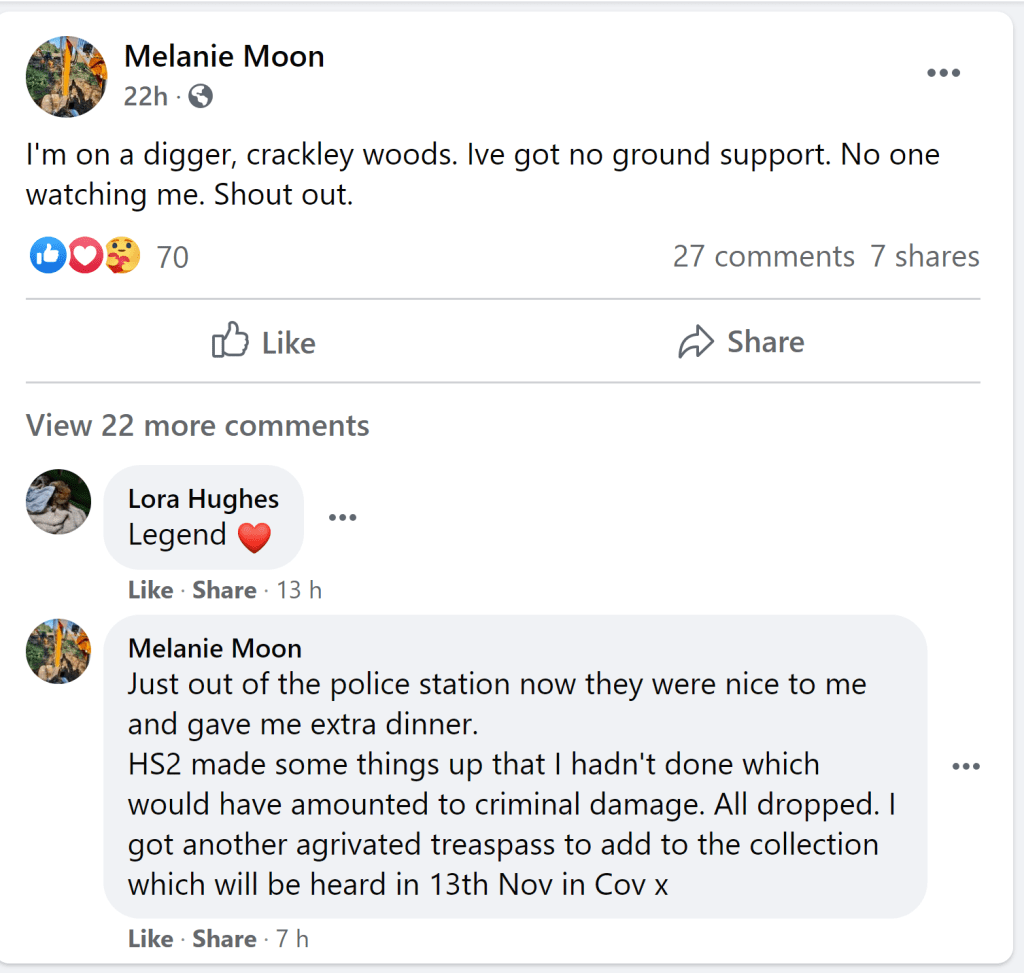Image resolution: width=1024 pixels, height=973 pixels.
Task: Click the Lora Hughes commenter name
Action: 203,498
